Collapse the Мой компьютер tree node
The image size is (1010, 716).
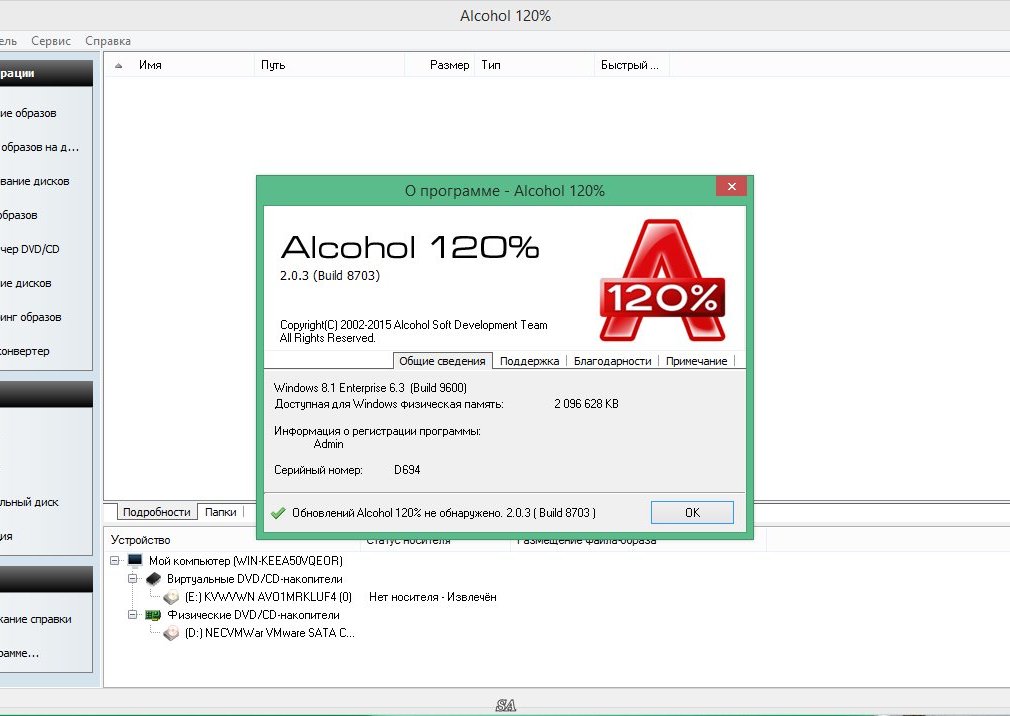click(x=115, y=561)
